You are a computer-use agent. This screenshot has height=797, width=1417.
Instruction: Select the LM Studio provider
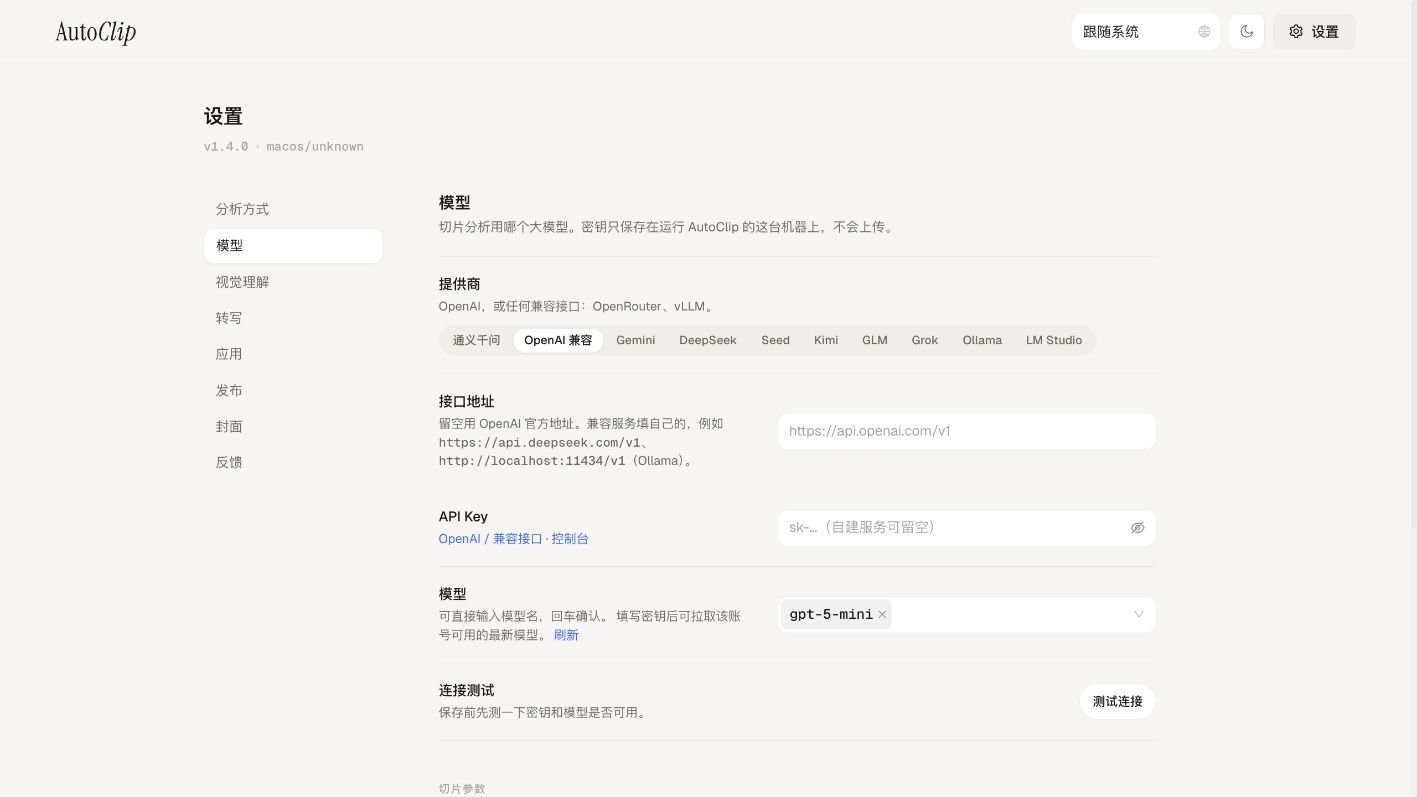tap(1054, 340)
